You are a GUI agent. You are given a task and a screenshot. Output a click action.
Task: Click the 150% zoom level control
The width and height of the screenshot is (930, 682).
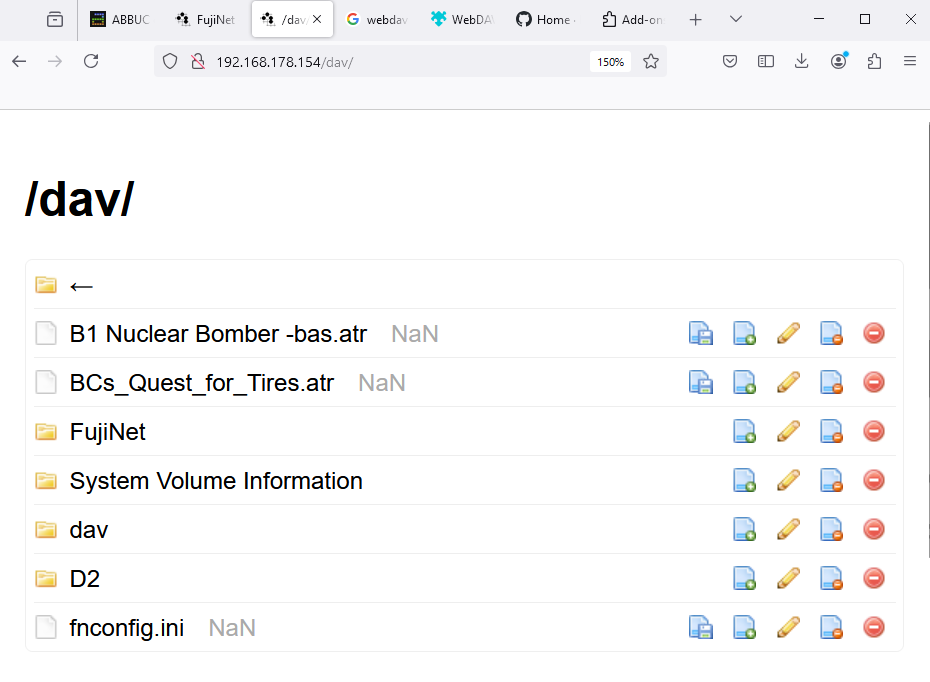point(610,61)
